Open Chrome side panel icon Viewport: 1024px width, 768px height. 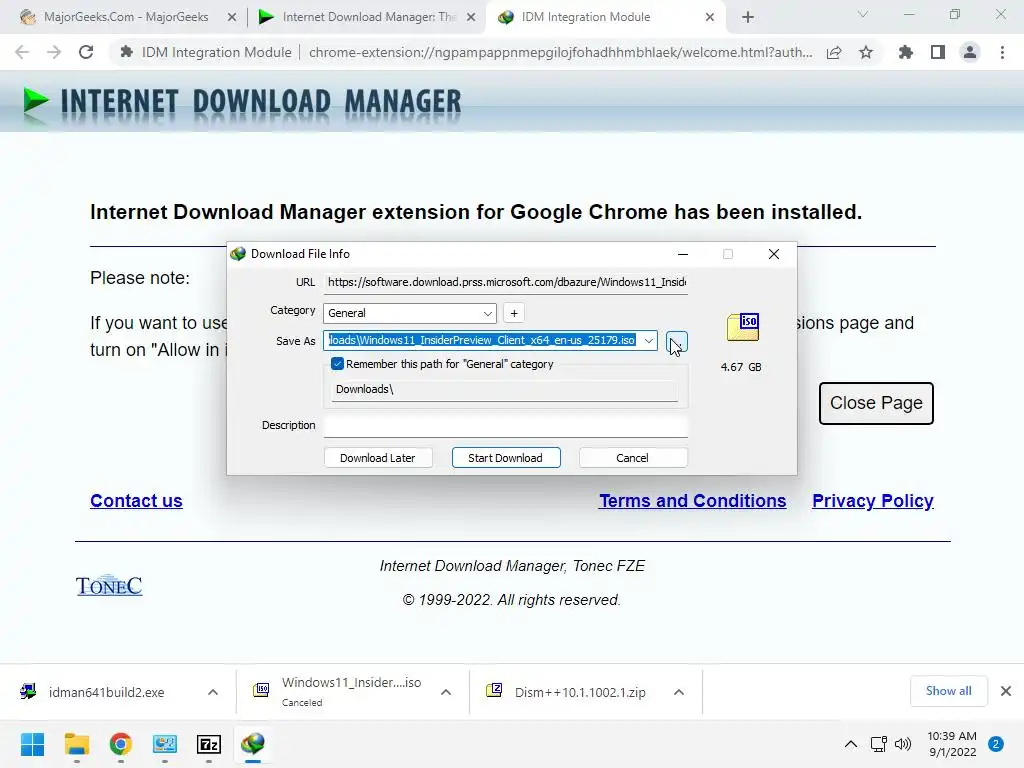point(938,52)
